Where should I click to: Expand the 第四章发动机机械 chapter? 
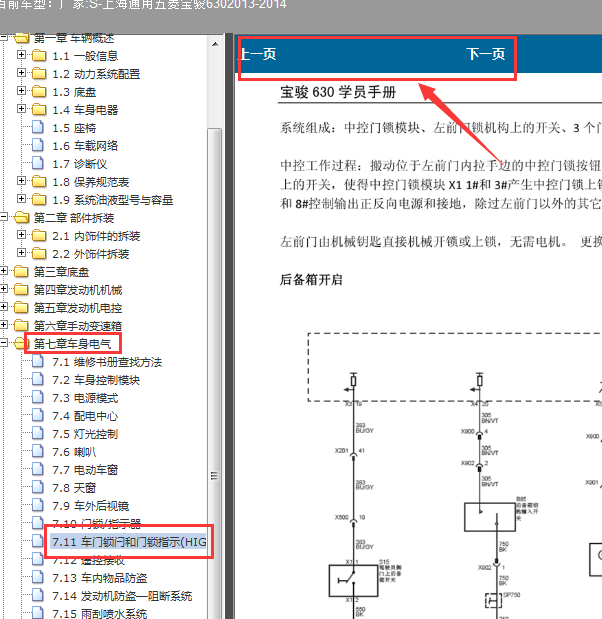pos(4,289)
